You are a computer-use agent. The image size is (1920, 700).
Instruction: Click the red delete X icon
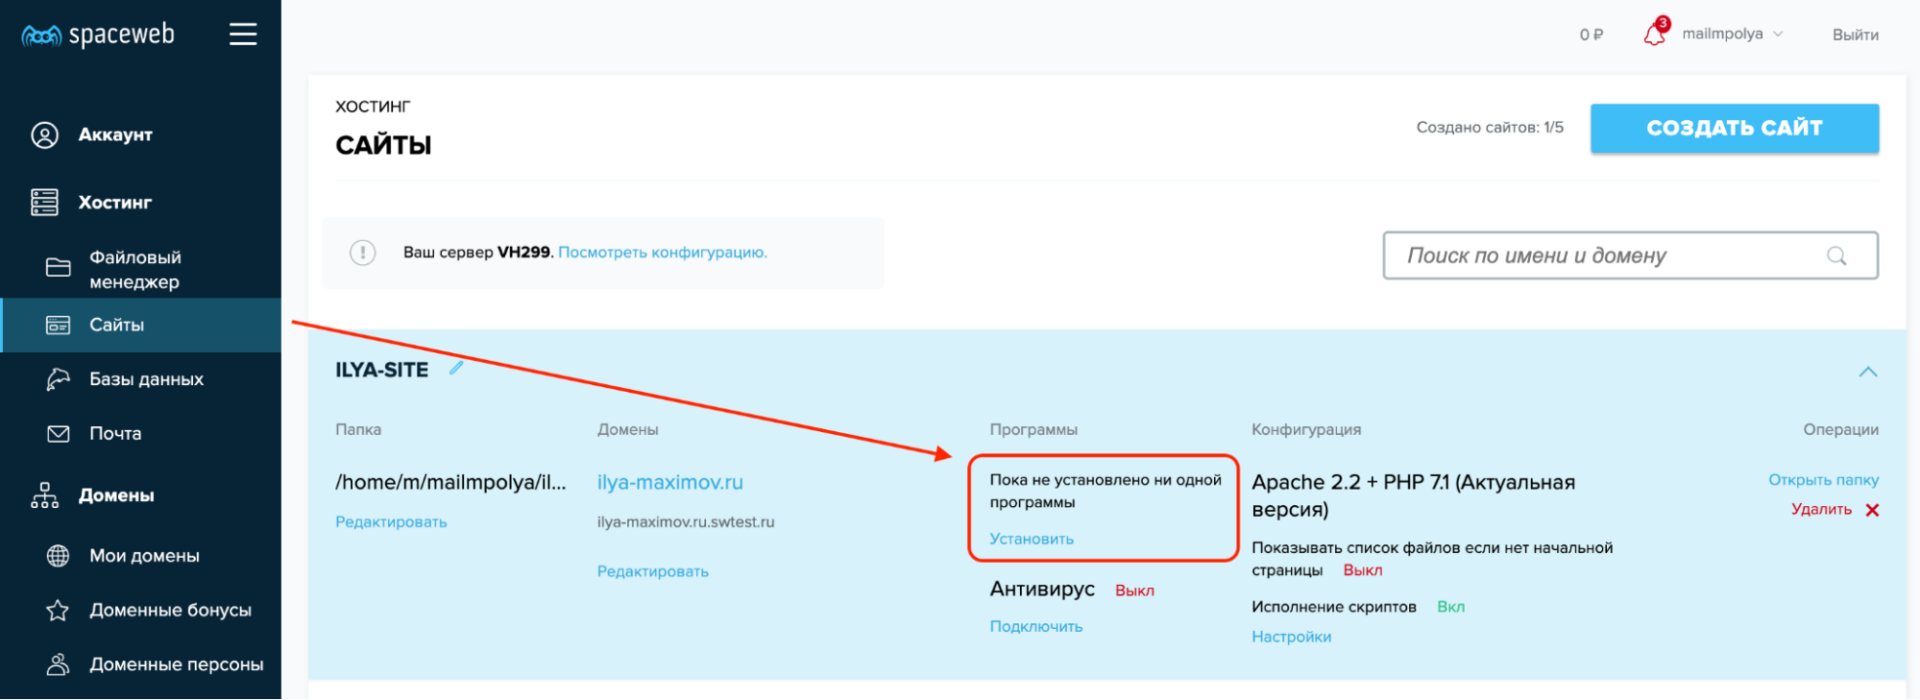pyautogui.click(x=1872, y=510)
